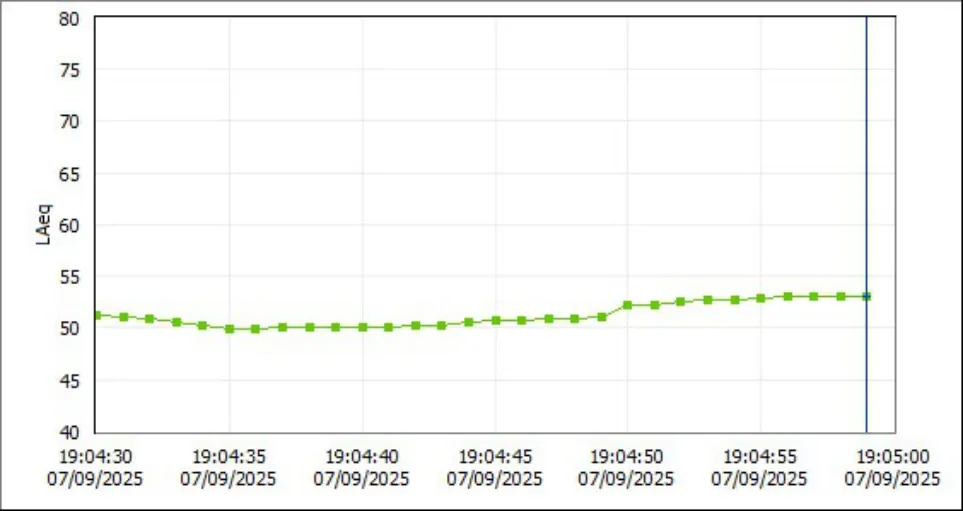Click the LAeq axis title
Image resolution: width=963 pixels, height=511 pixels.
pos(44,225)
